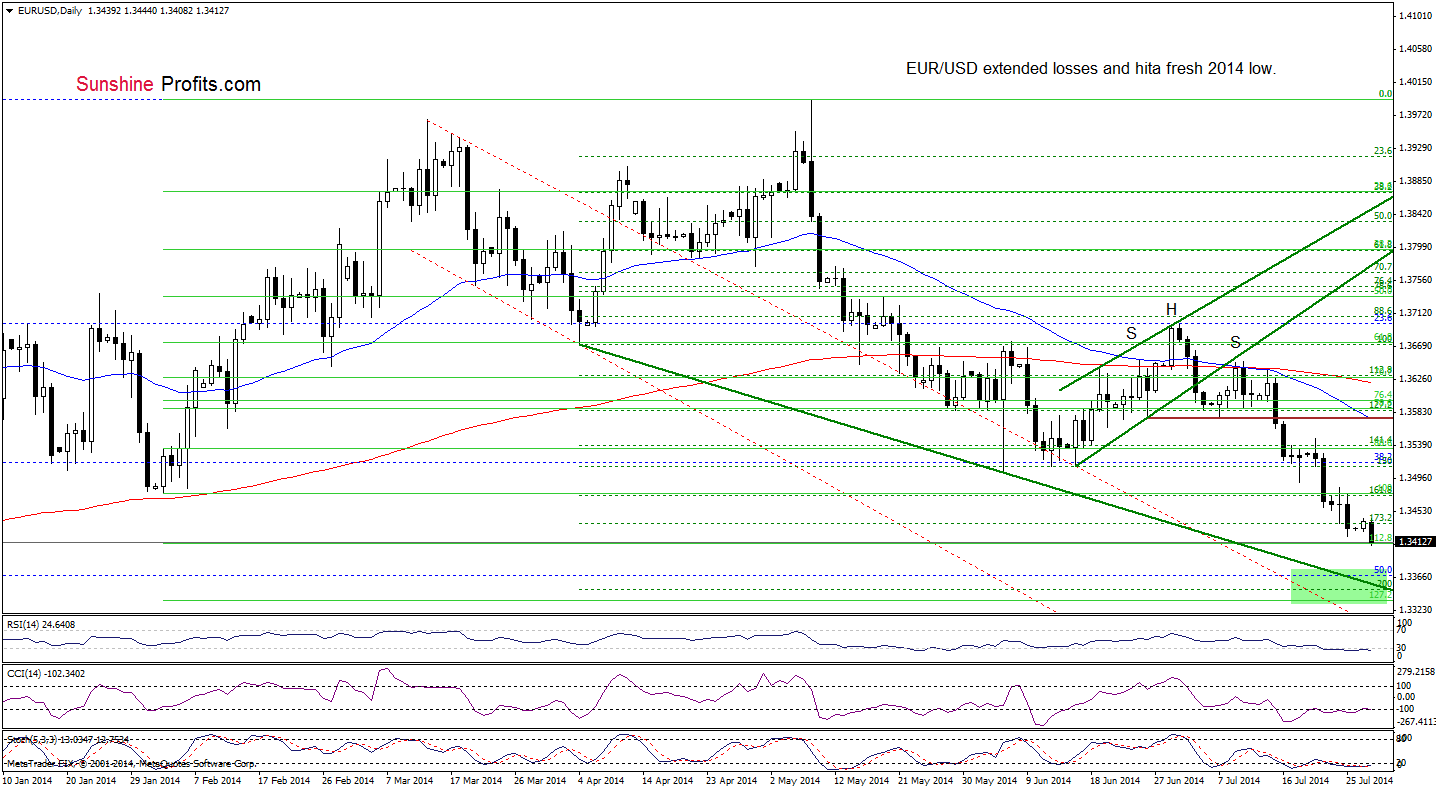The height and width of the screenshot is (789, 1436).
Task: Click the 1.39290 price axis label
Action: [x=1416, y=148]
